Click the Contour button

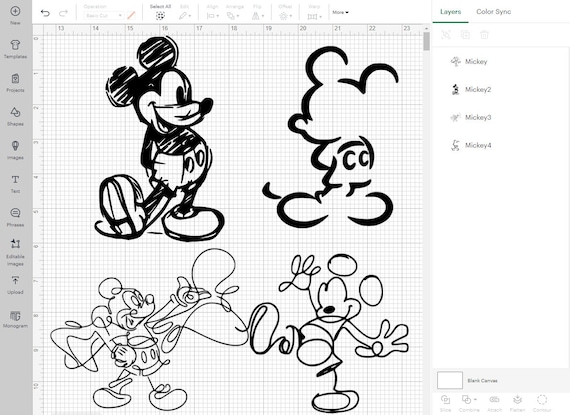[542, 403]
